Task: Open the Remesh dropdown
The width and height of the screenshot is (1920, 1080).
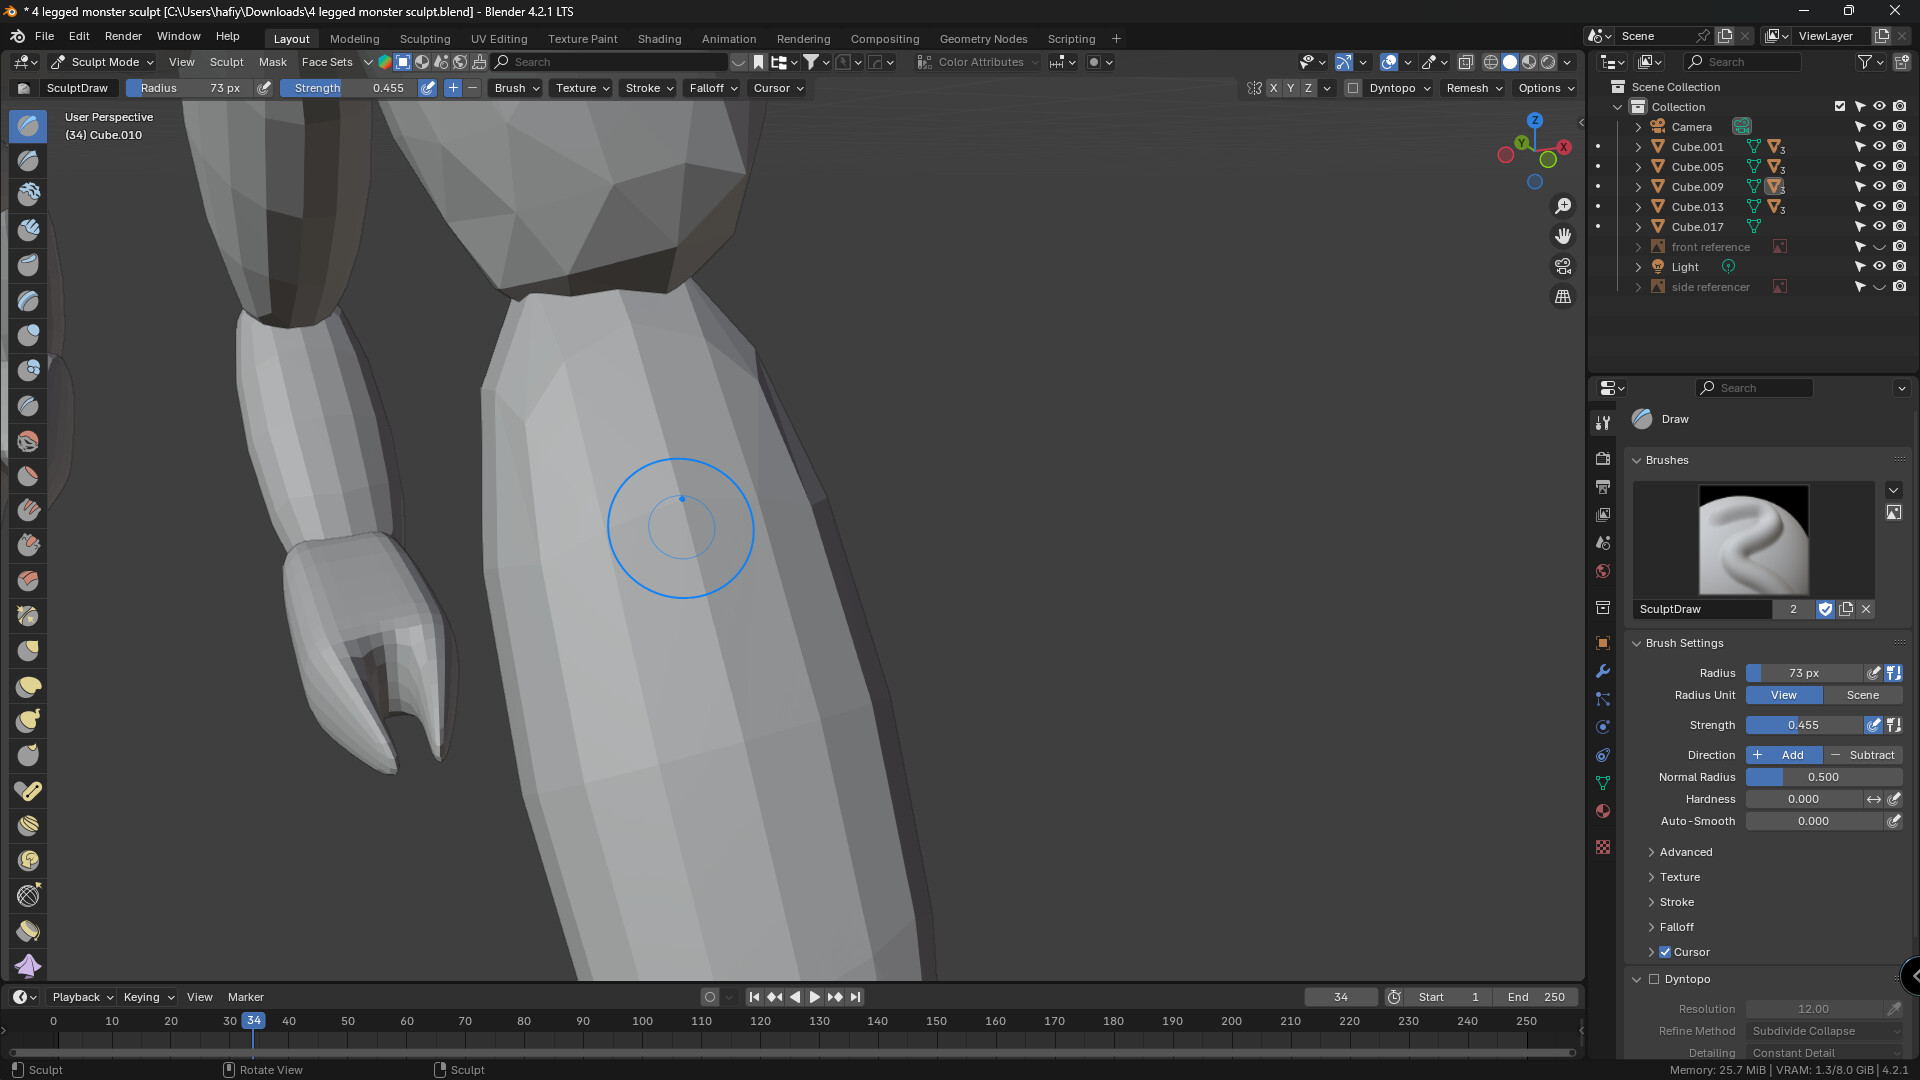Action: click(x=1475, y=88)
